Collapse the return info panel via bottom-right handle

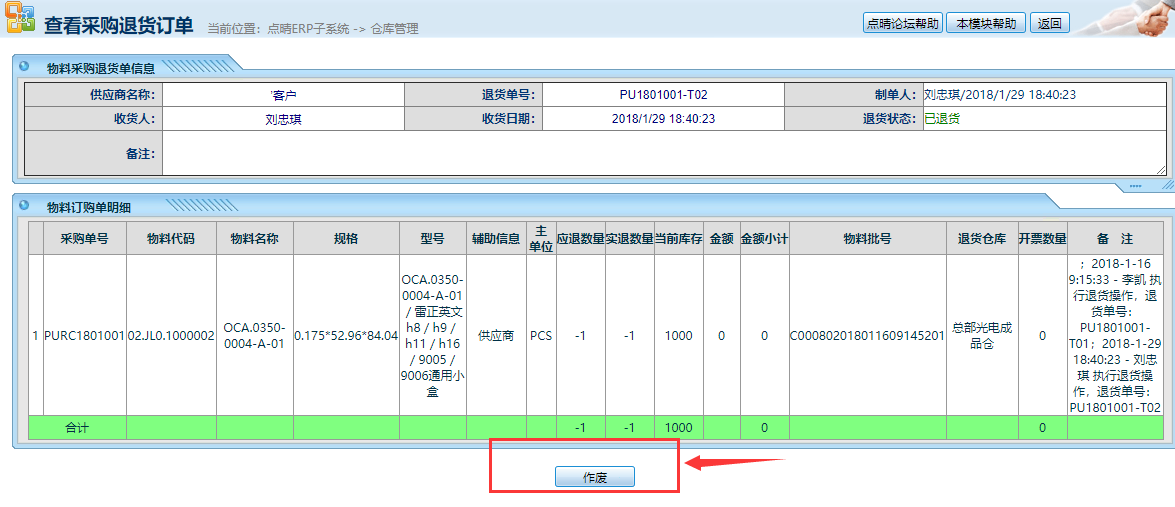coord(1134,186)
